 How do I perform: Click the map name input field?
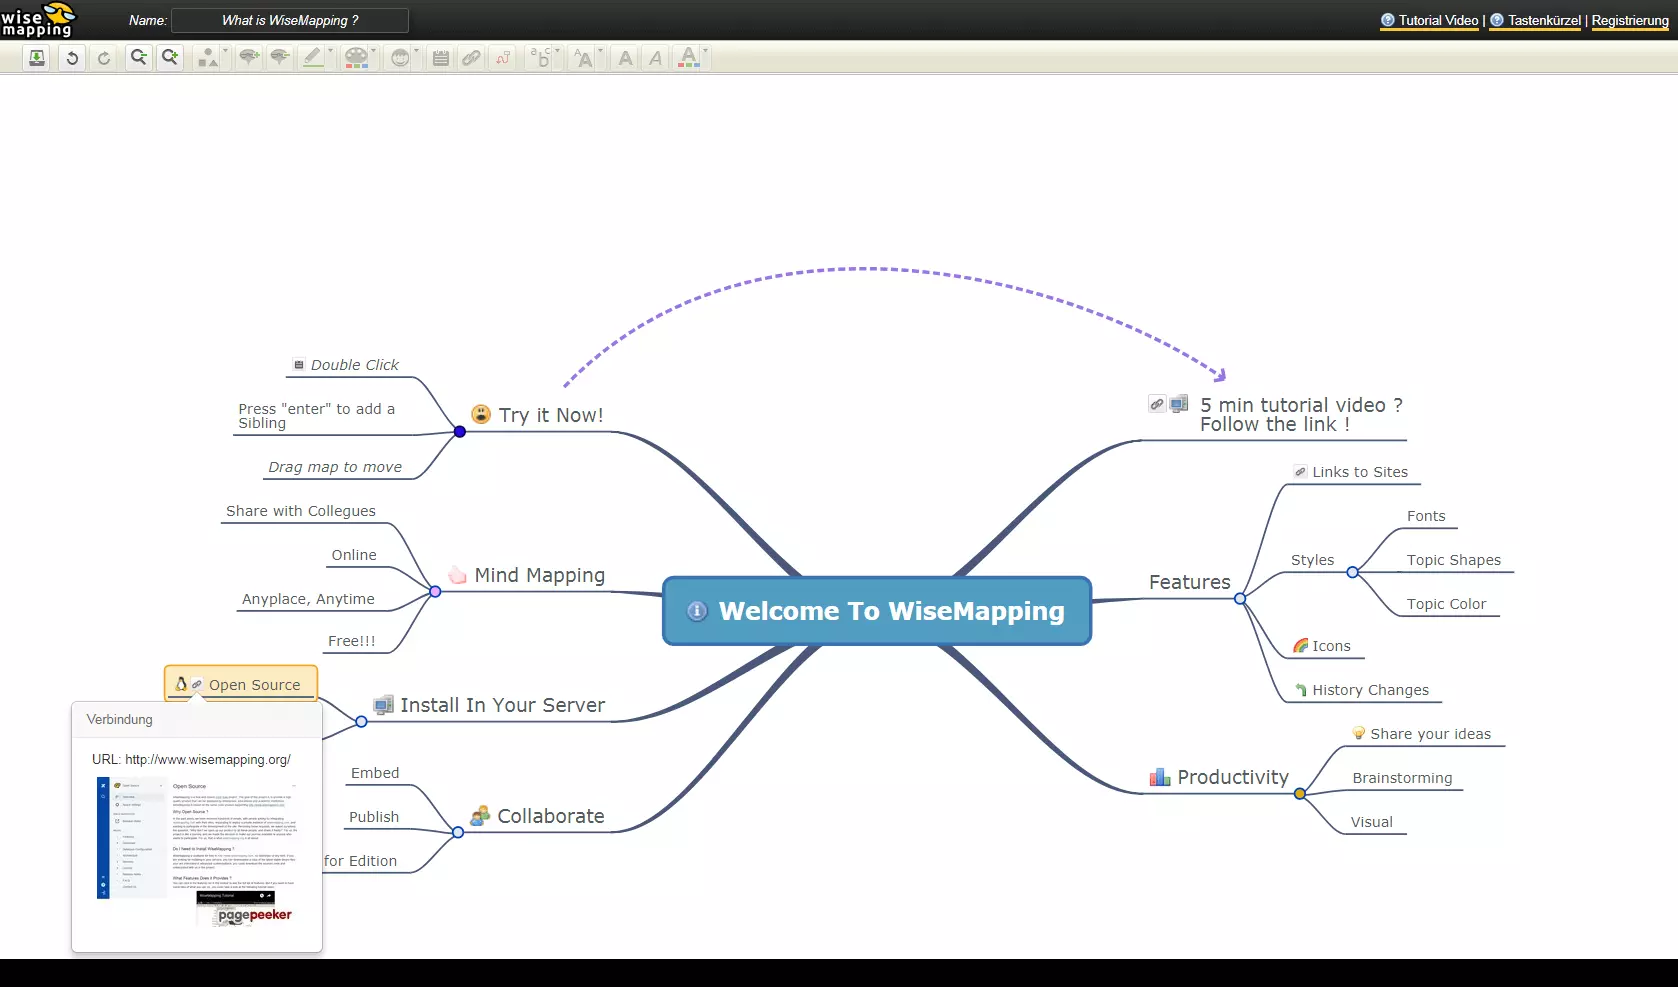(290, 20)
